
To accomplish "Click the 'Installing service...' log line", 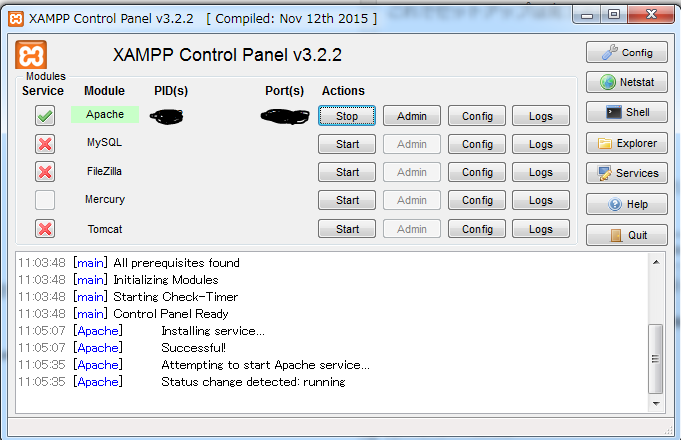I will 213,331.
